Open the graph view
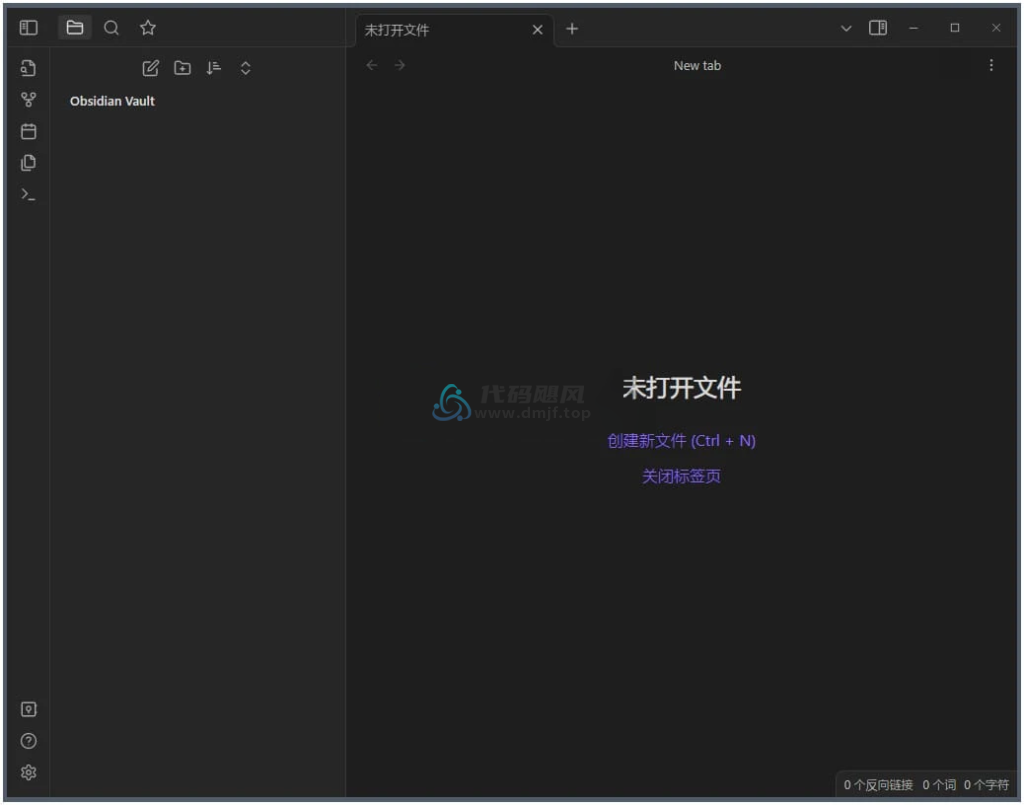Screen dimensions: 1024x805 tap(28, 100)
